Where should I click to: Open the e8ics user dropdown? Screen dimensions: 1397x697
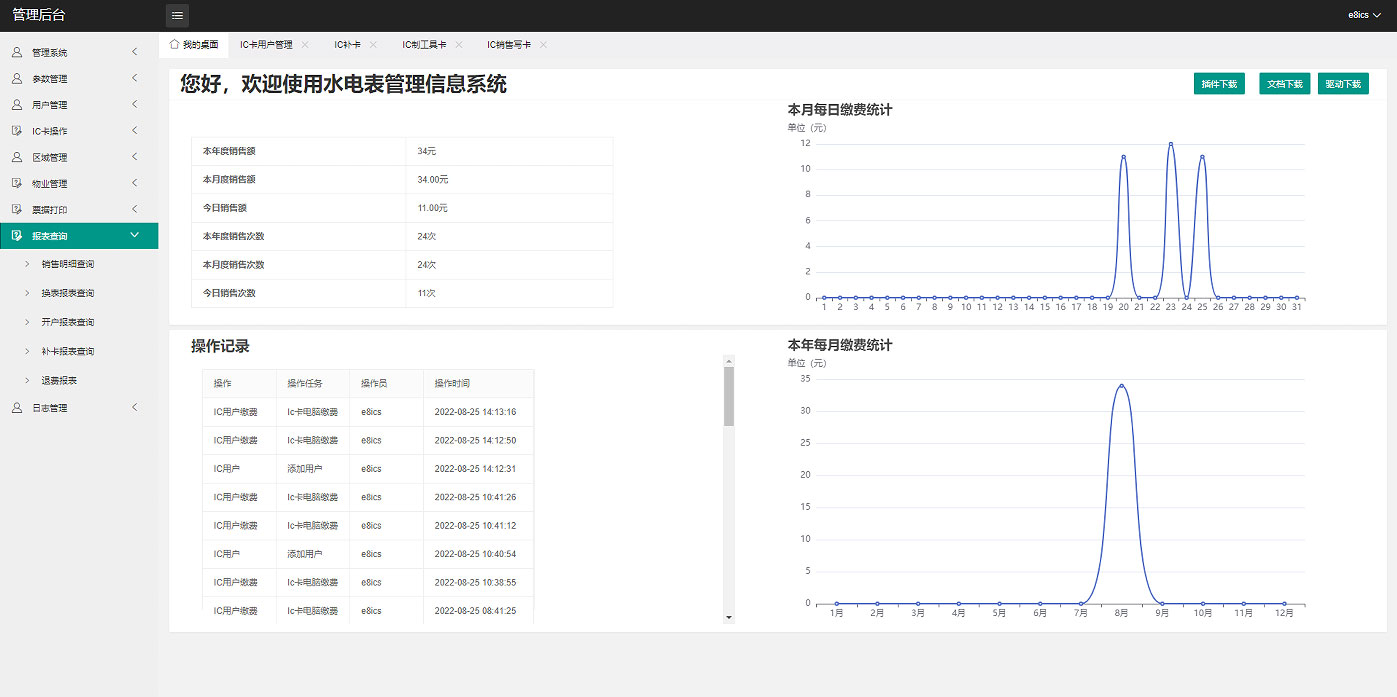(x=1364, y=15)
